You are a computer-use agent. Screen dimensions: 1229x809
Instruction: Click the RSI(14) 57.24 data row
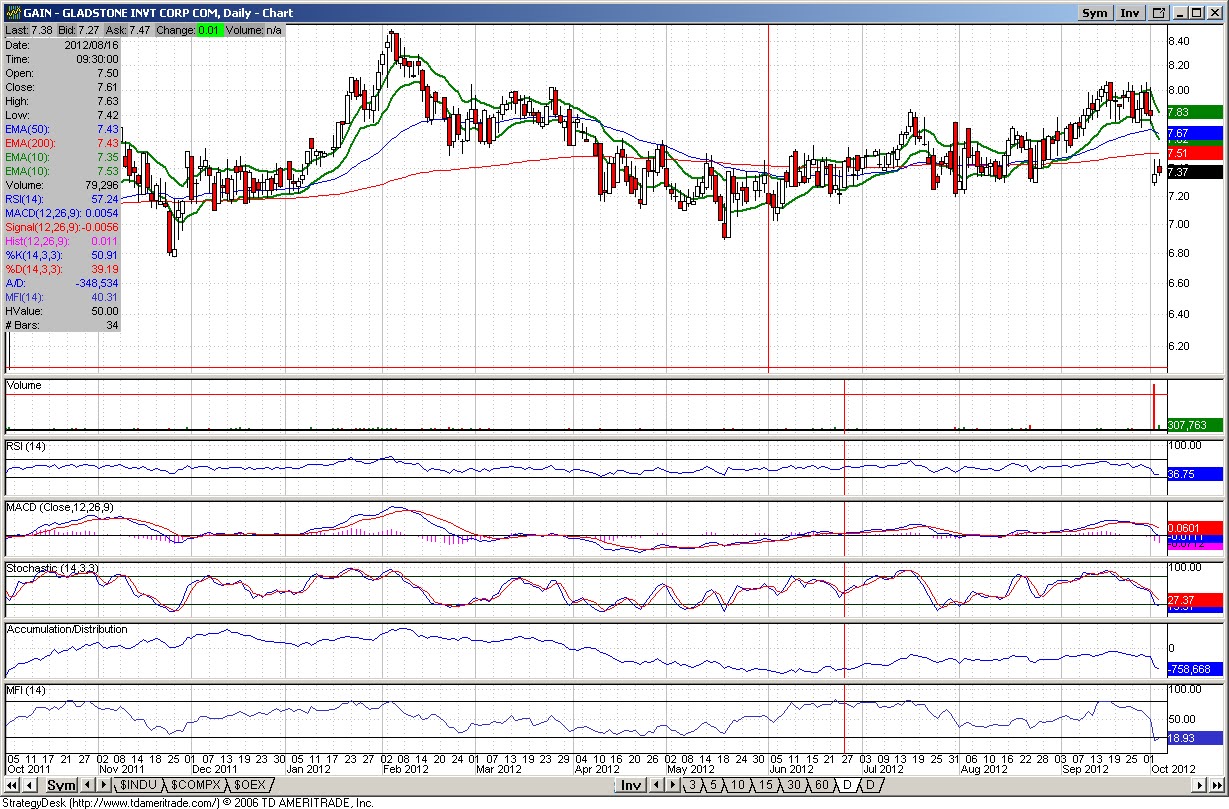click(x=62, y=199)
